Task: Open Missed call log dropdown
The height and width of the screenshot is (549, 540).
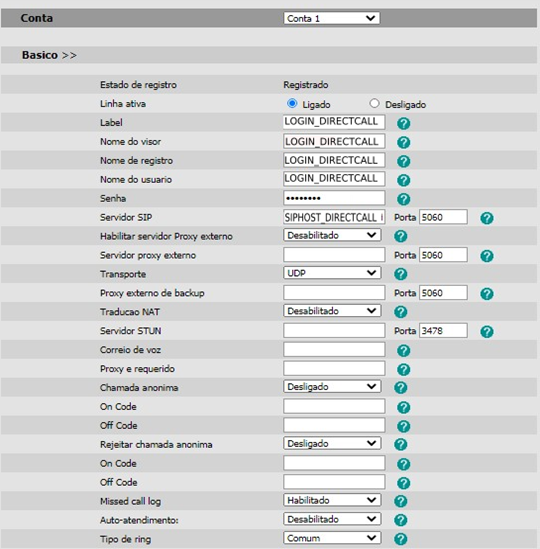Action: point(332,500)
